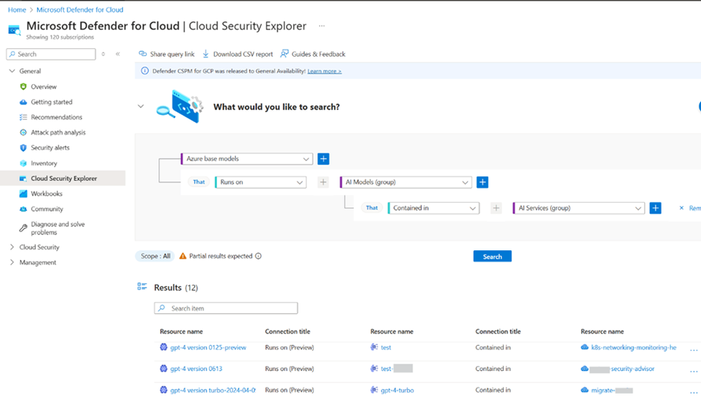Image resolution: width=701 pixels, height=401 pixels.
Task: Collapse the General section
Action: [12, 71]
